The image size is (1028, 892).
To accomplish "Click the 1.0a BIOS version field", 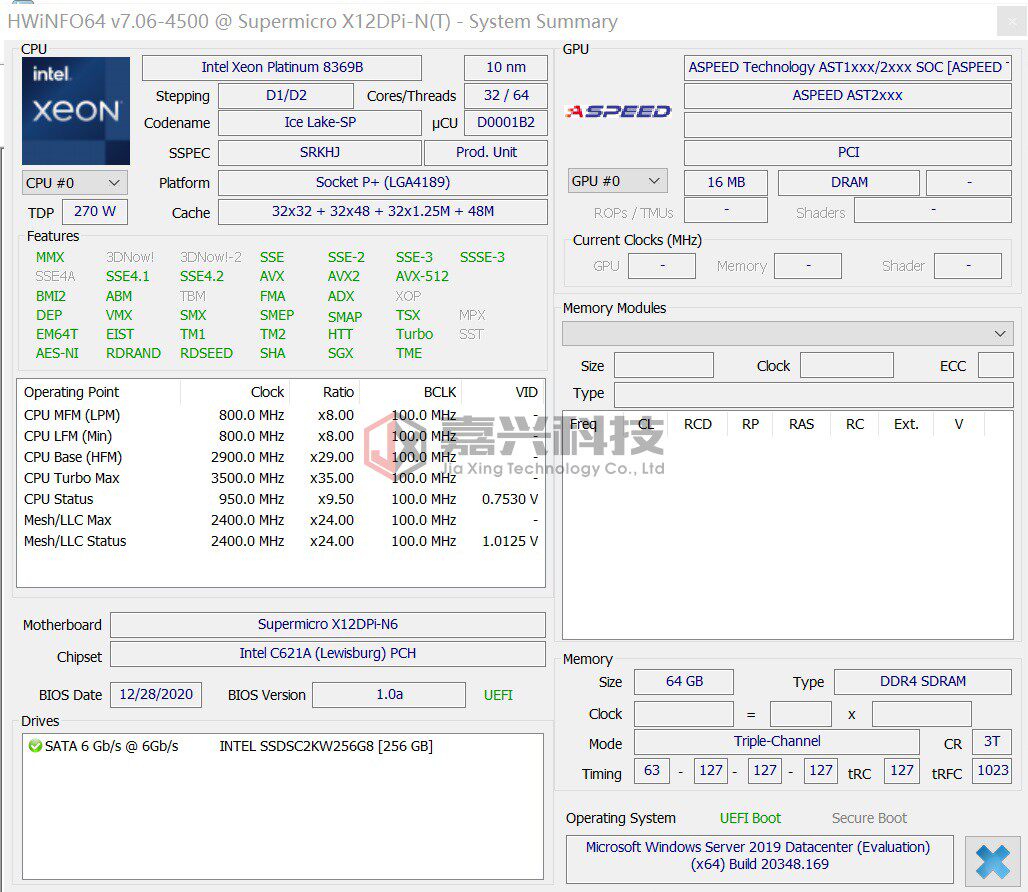I will 389,695.
